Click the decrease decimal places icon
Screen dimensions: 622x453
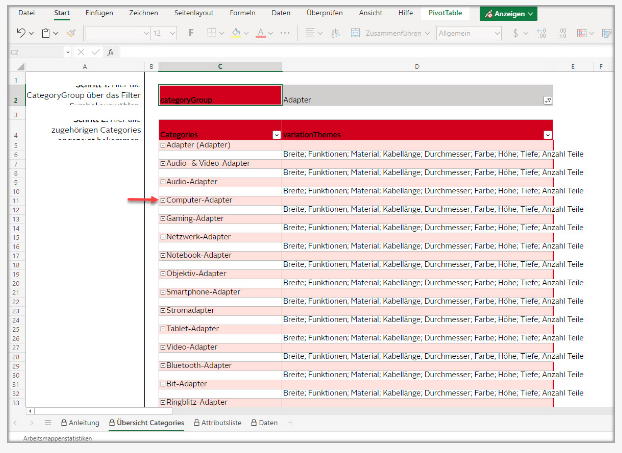pyautogui.click(x=562, y=33)
